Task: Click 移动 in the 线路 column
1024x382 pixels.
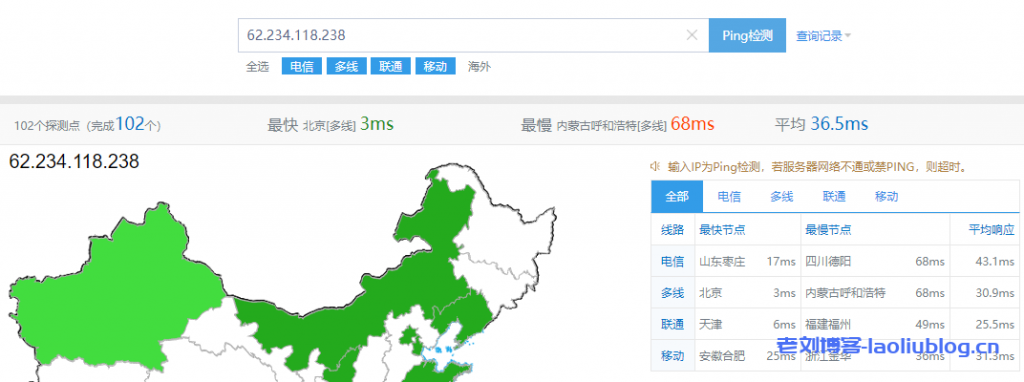Action: pos(672,356)
